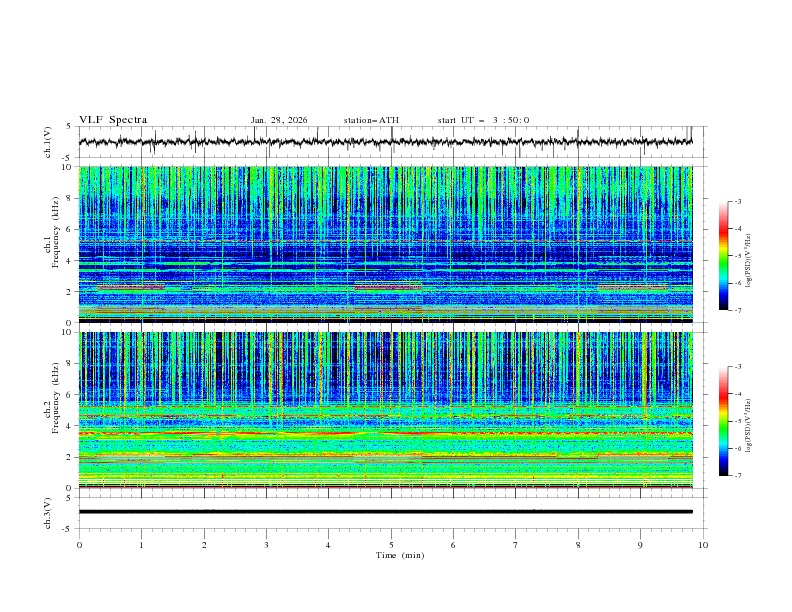The height and width of the screenshot is (612, 792).
Task: Click the ch.2 spectrogram panel
Action: point(390,409)
